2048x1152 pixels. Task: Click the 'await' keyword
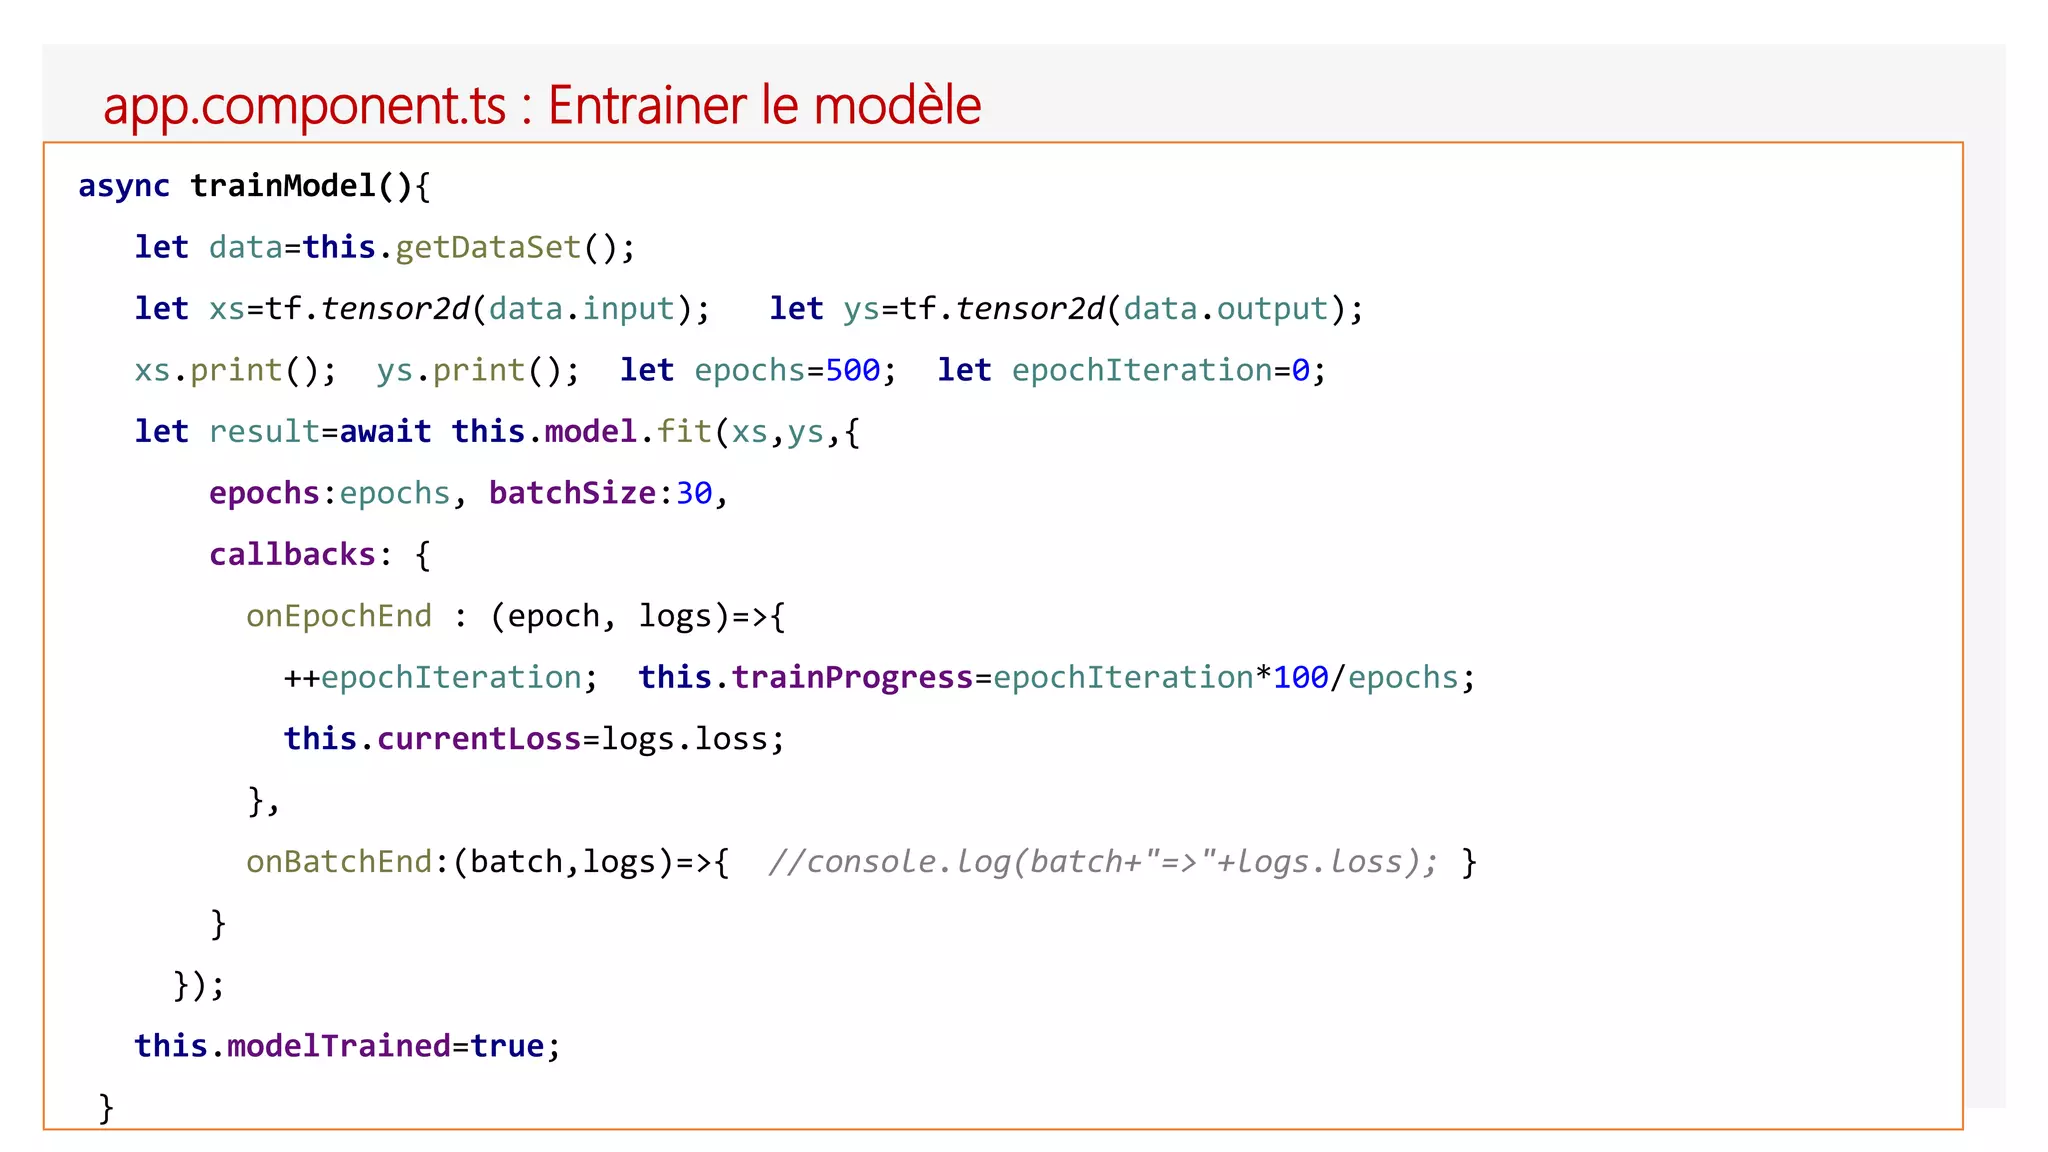click(x=386, y=432)
